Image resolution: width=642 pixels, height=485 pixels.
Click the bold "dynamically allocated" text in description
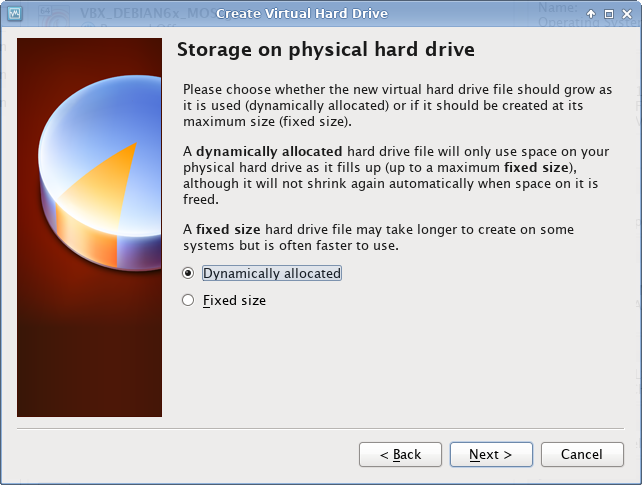(269, 151)
